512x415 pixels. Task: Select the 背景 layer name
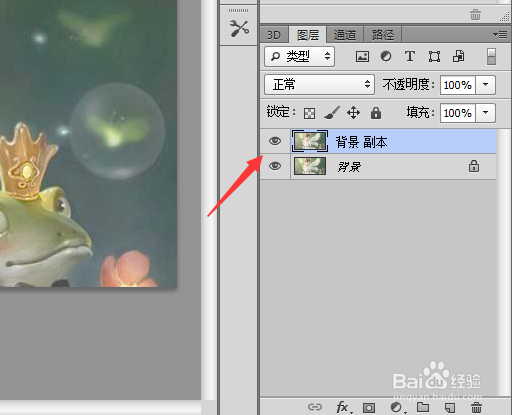pos(349,167)
